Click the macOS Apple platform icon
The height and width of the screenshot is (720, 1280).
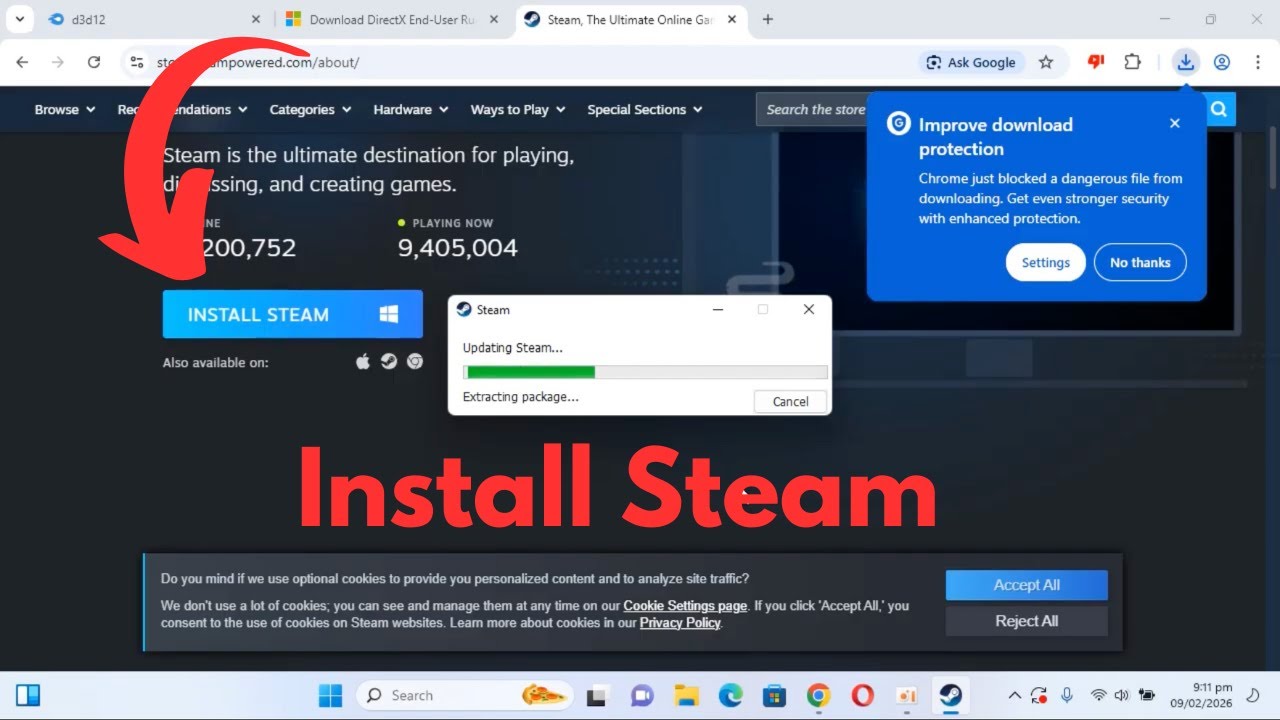tap(363, 362)
